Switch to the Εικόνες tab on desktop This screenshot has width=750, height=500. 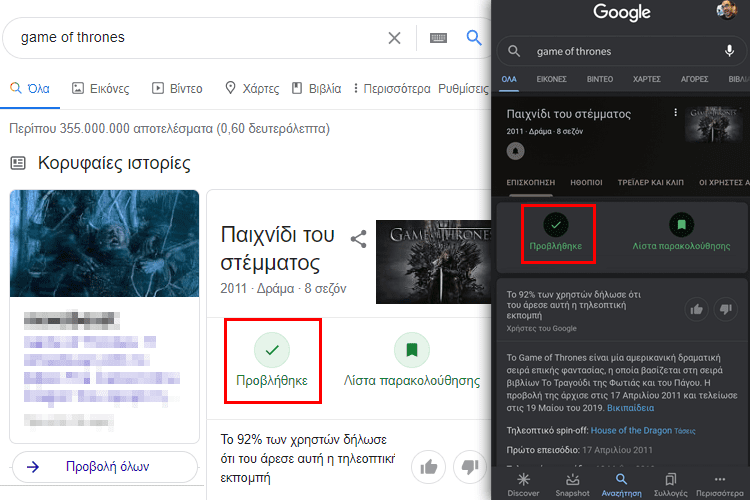100,89
